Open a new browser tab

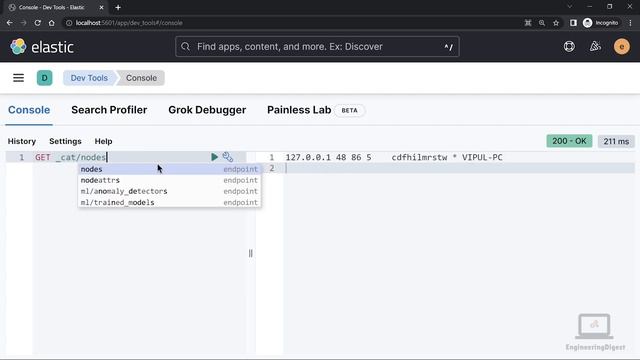(118, 7)
